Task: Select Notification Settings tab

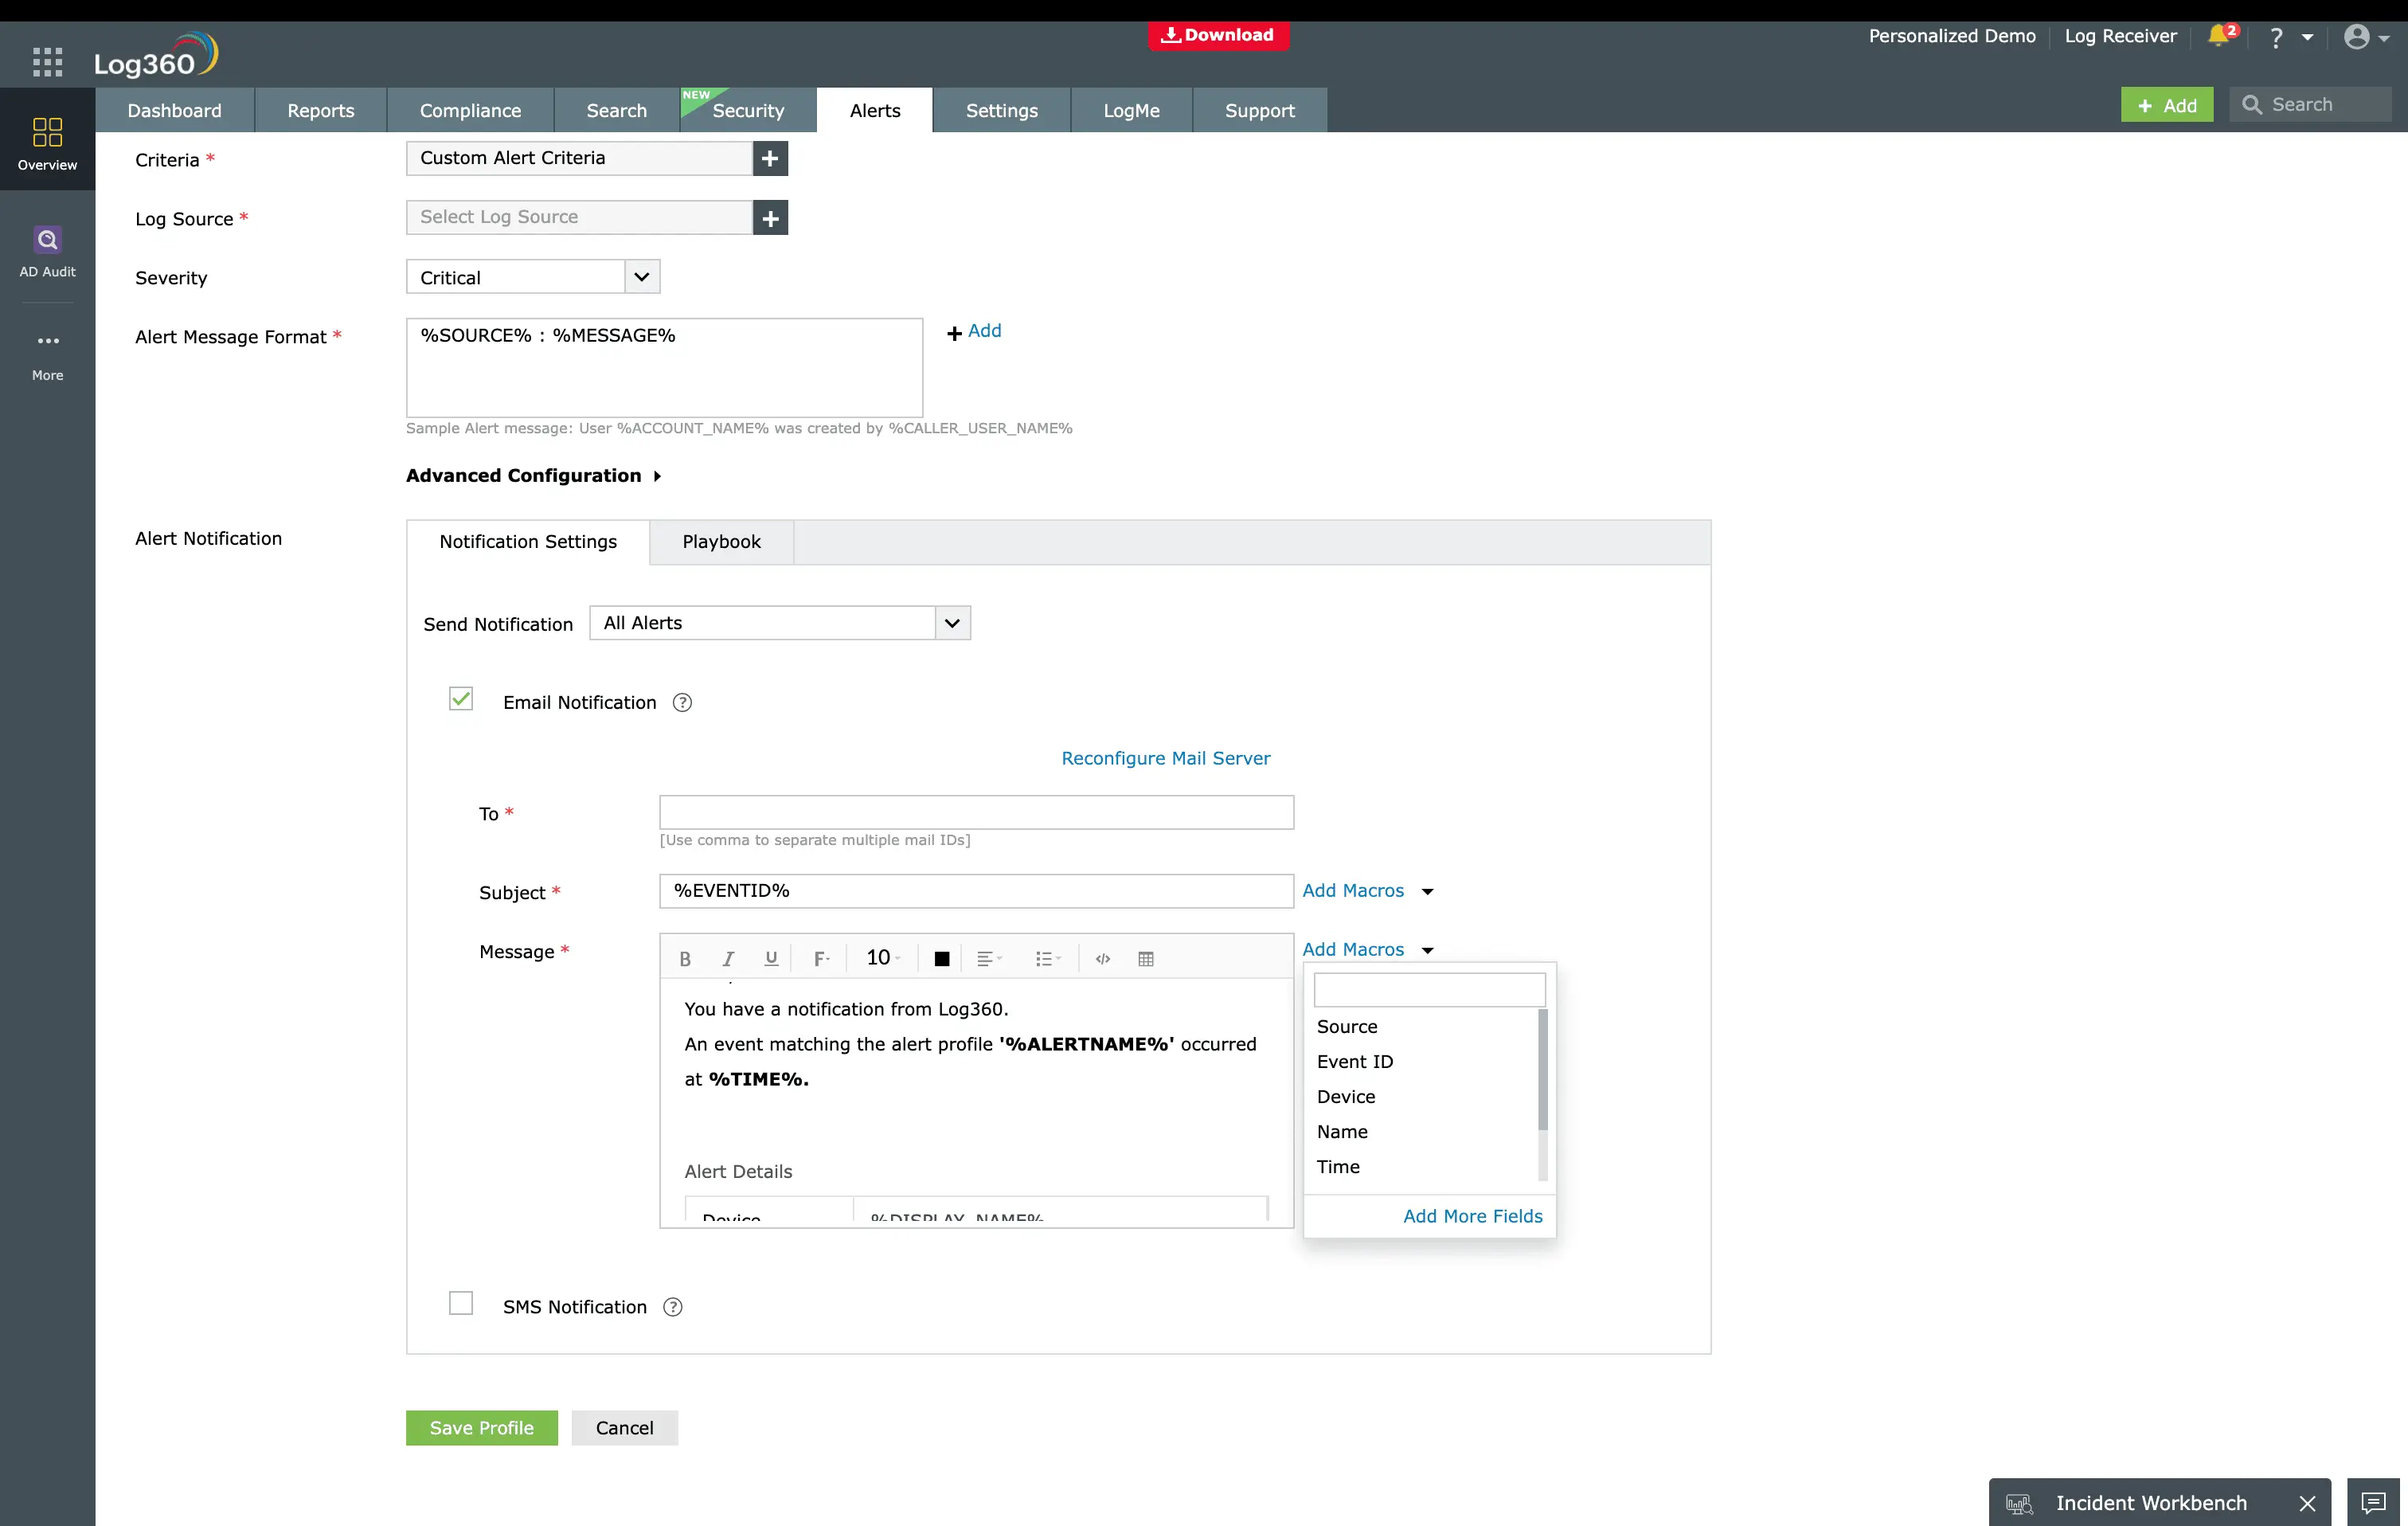Action: click(528, 542)
